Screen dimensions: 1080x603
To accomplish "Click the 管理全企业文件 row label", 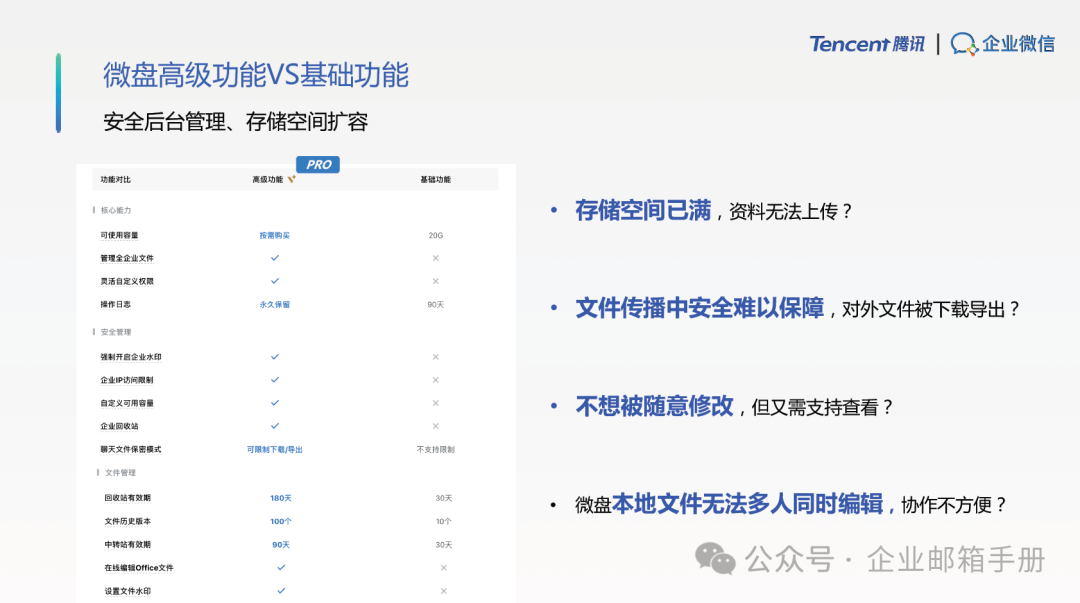I will click(x=127, y=258).
